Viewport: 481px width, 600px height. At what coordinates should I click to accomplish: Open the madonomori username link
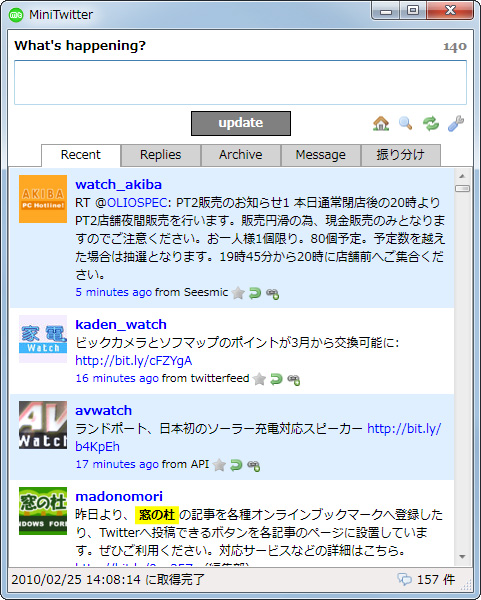[x=119, y=496]
